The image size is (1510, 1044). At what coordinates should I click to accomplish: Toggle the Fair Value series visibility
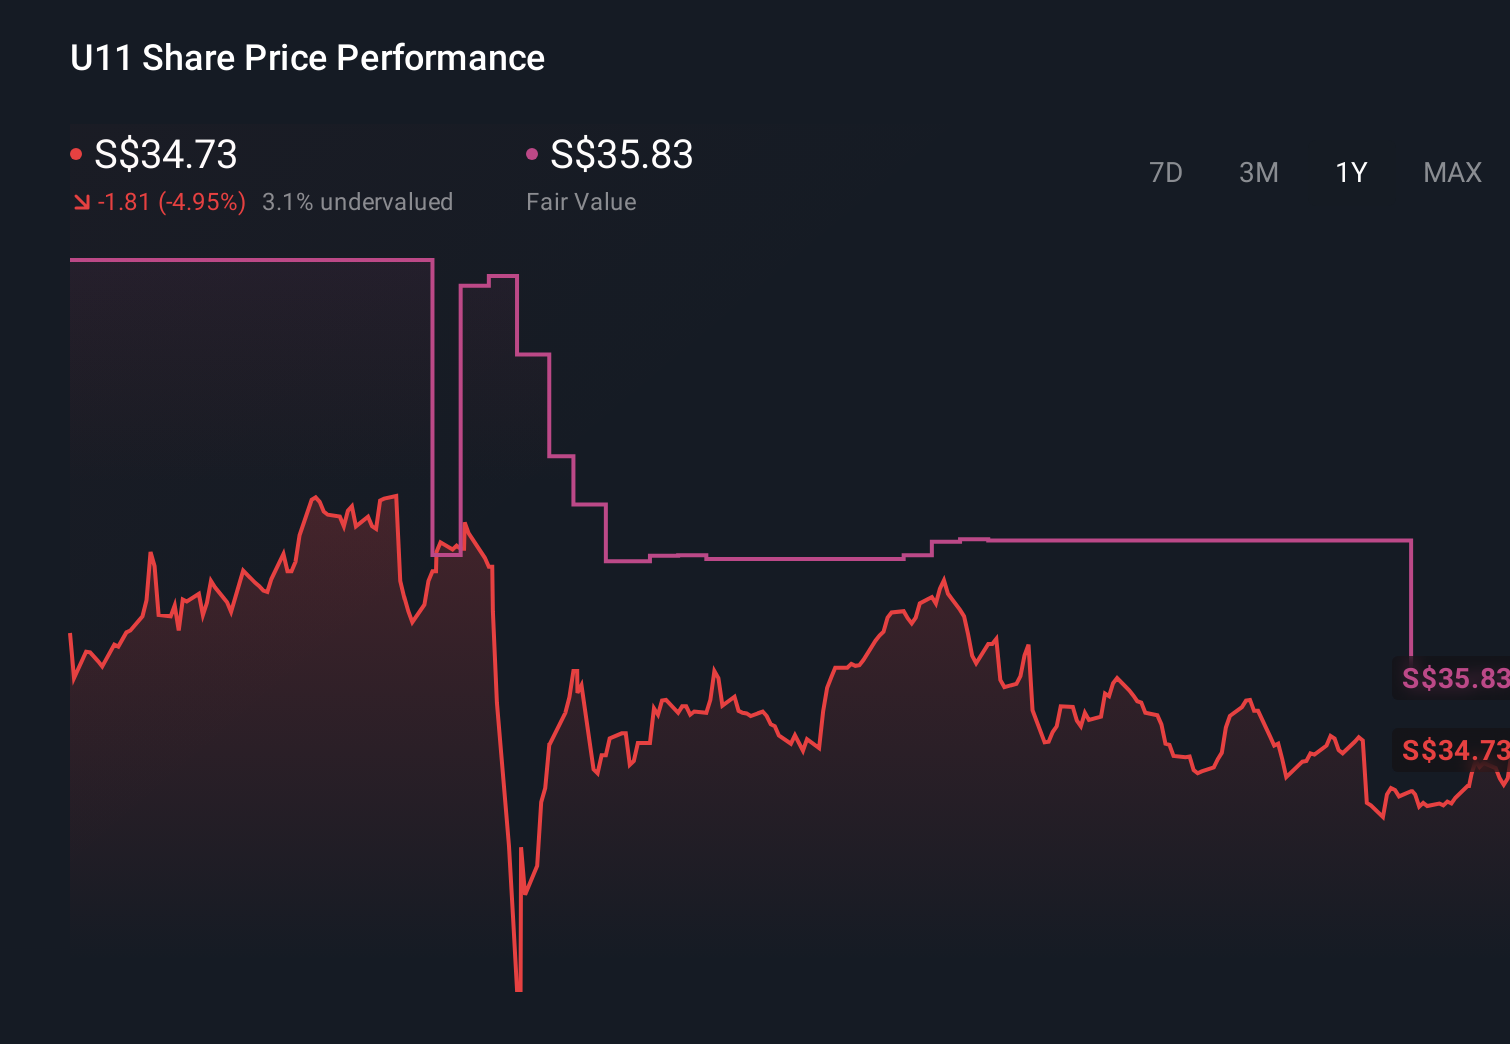tap(620, 155)
